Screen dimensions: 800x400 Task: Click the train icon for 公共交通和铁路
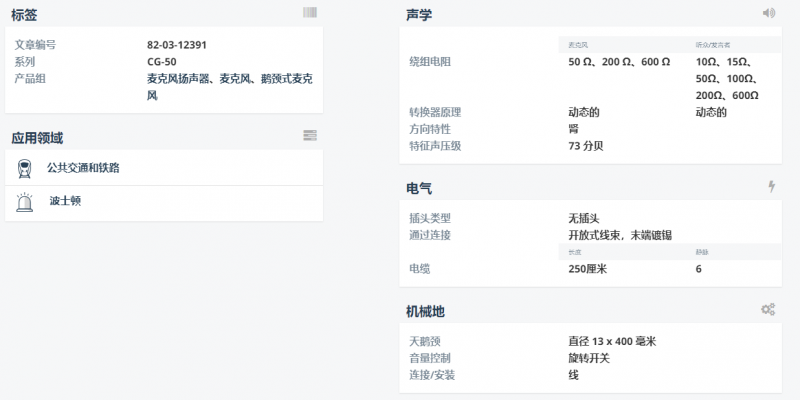[24, 168]
